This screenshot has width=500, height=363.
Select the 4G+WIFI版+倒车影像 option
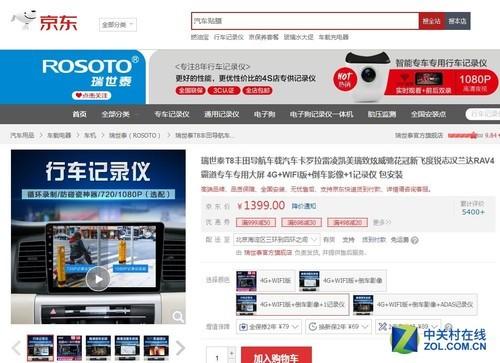tap(343, 281)
